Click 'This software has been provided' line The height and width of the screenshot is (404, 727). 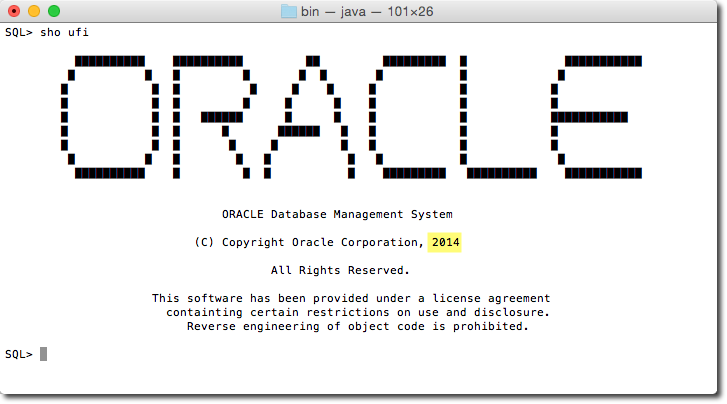tap(351, 298)
